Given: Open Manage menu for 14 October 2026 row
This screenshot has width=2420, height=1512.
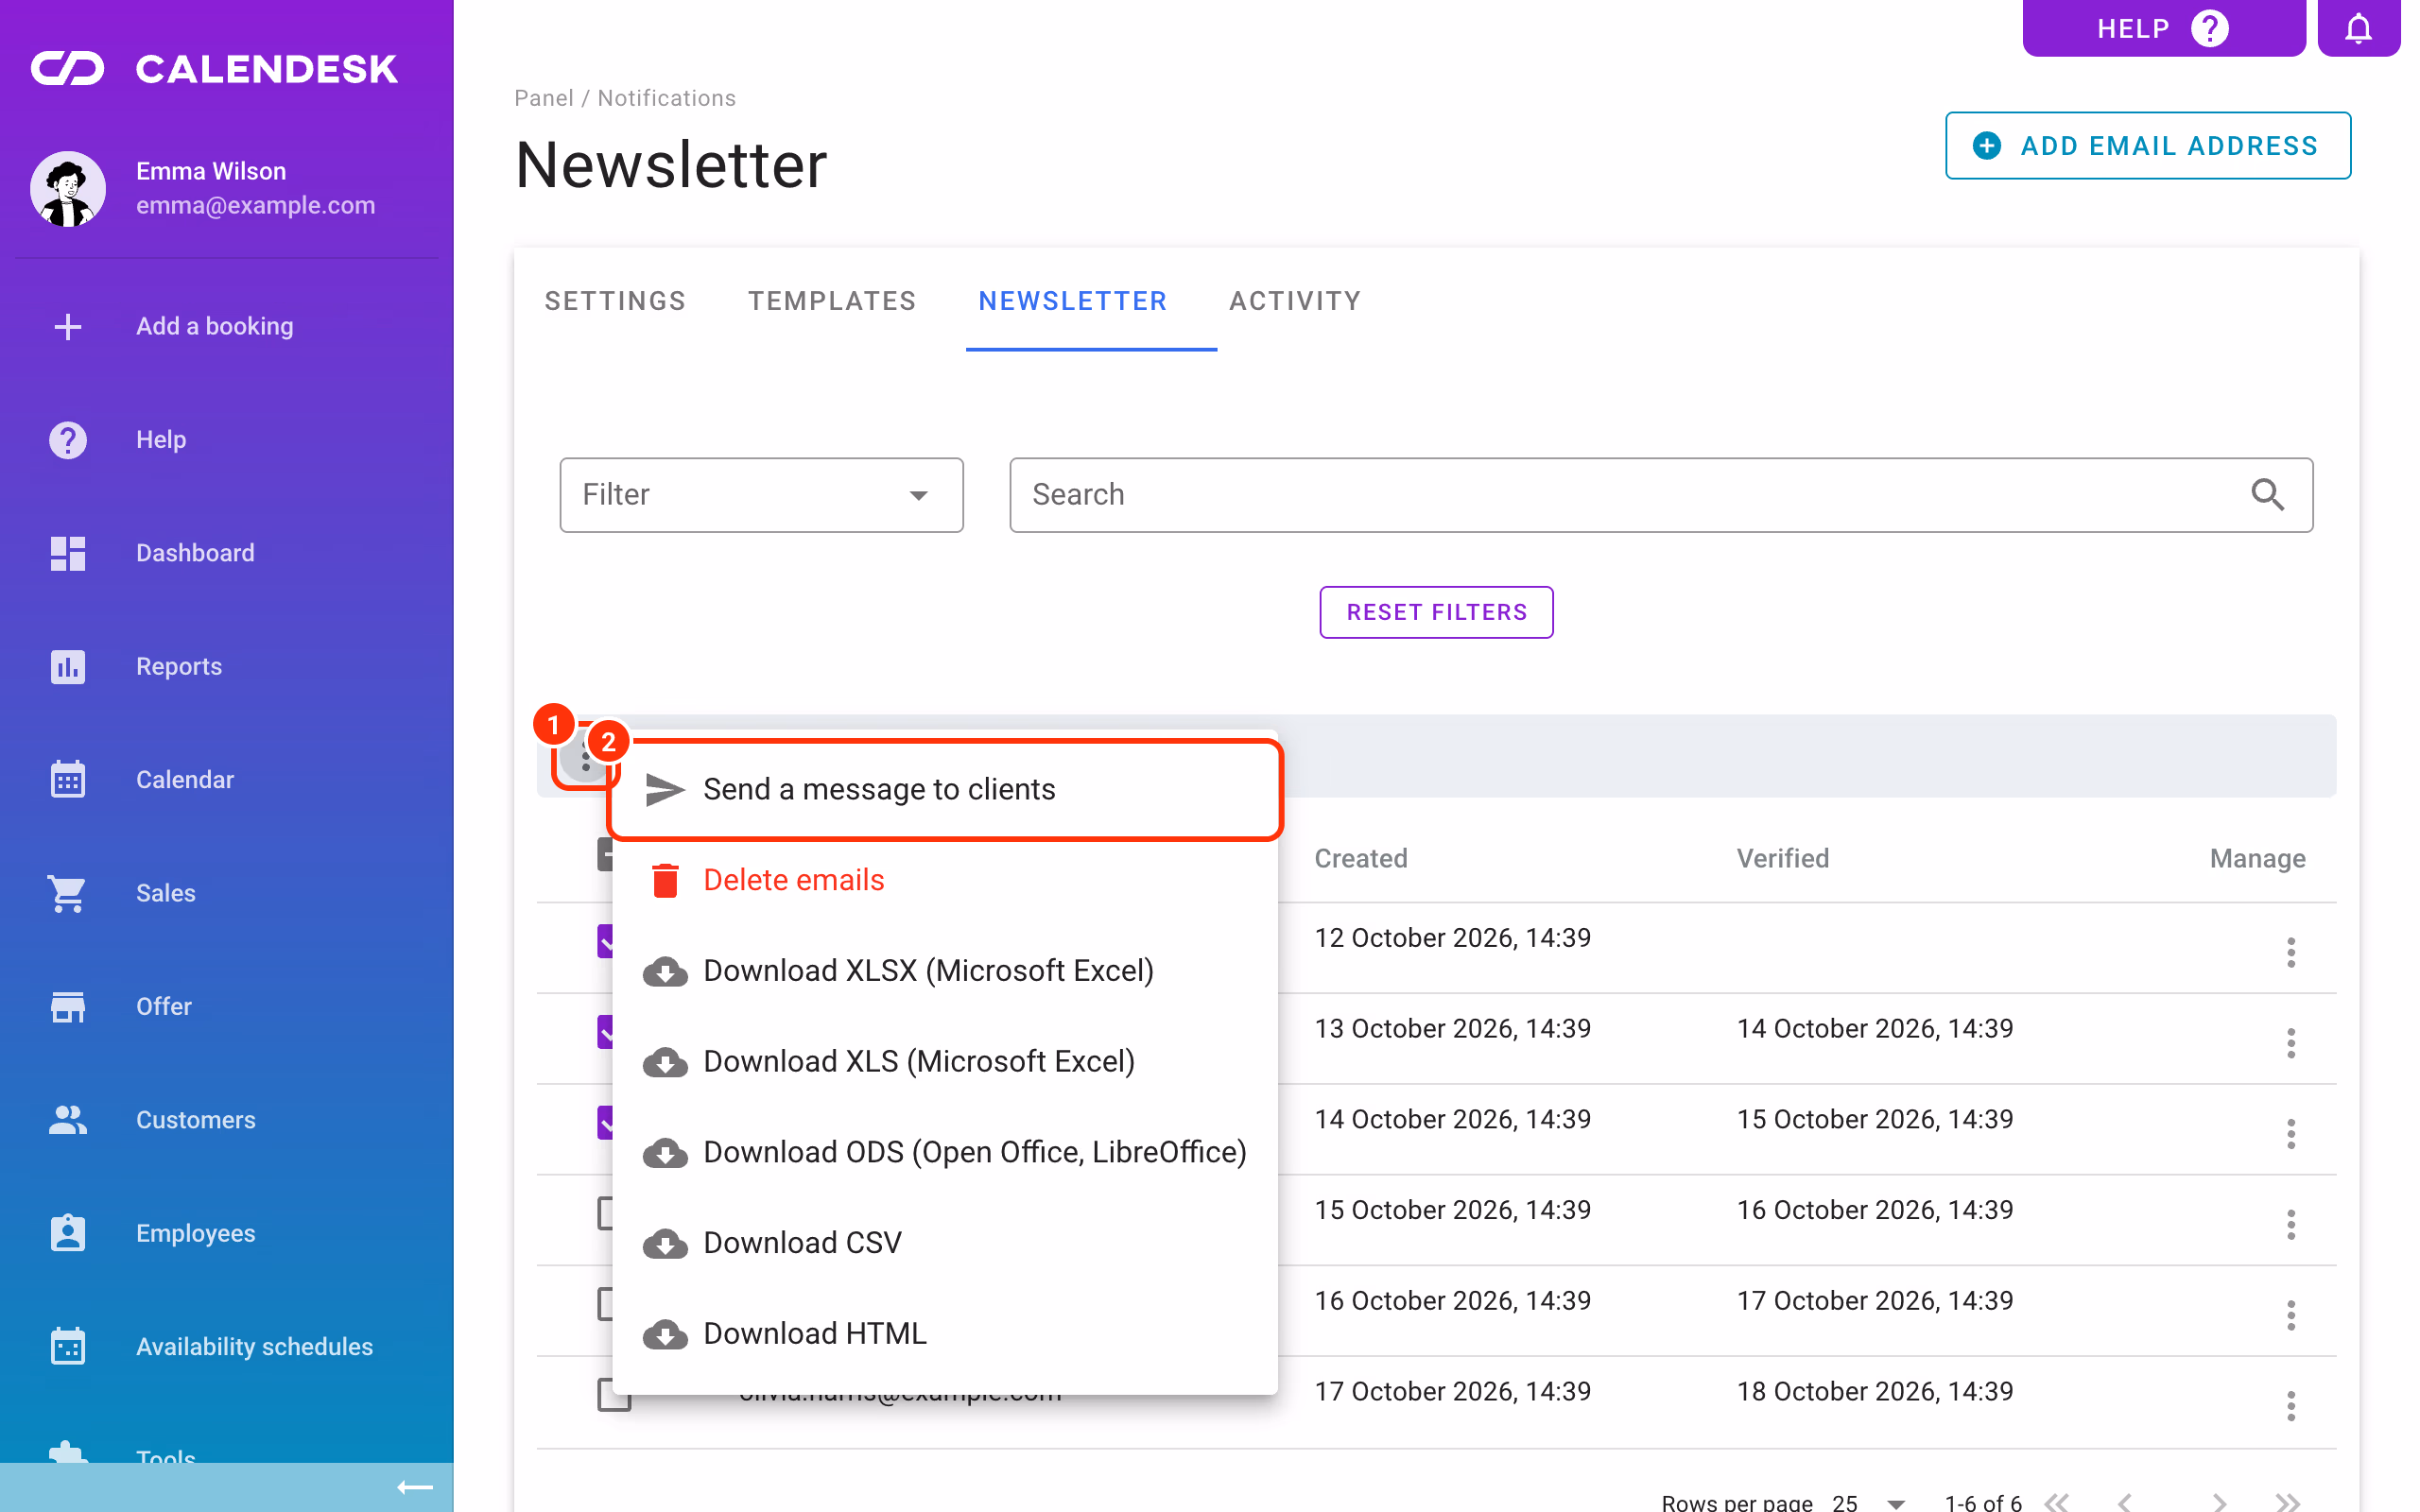Looking at the screenshot, I should [2290, 1133].
